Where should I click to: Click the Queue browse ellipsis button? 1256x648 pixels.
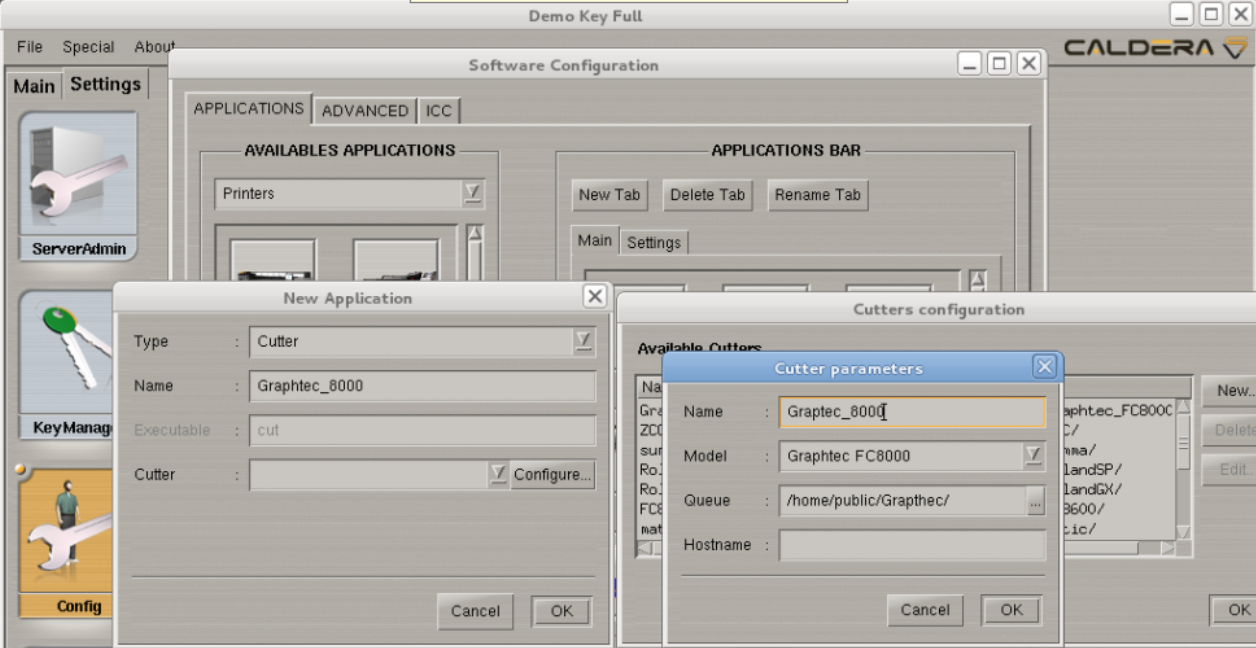click(1035, 501)
